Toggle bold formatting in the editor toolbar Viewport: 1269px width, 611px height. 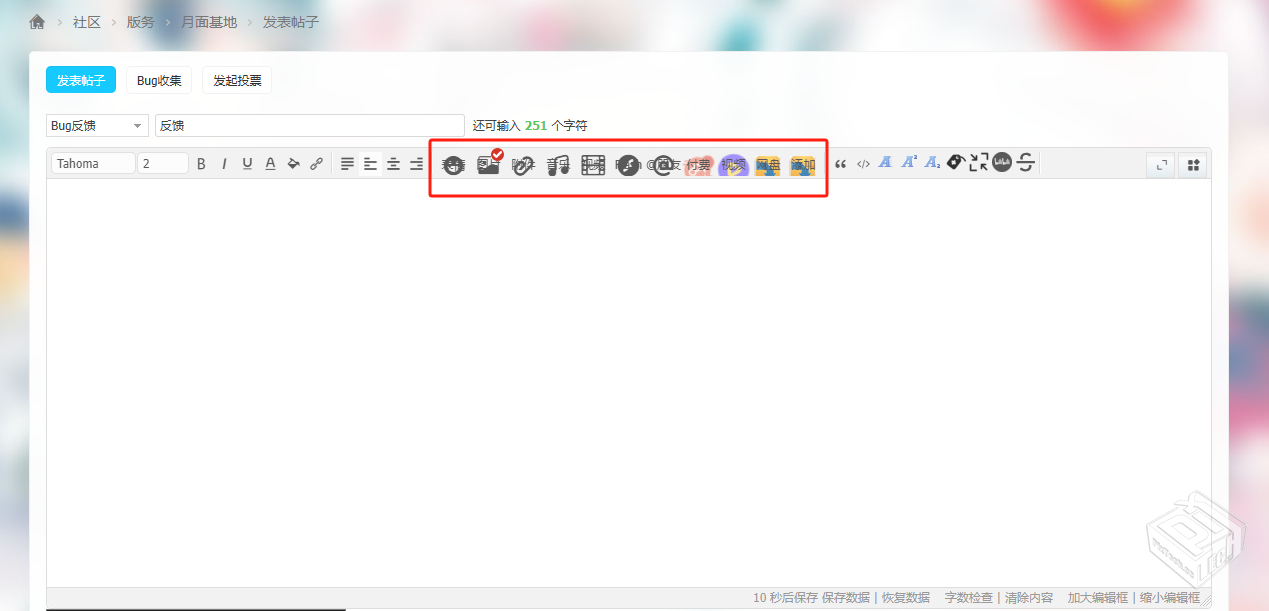201,164
